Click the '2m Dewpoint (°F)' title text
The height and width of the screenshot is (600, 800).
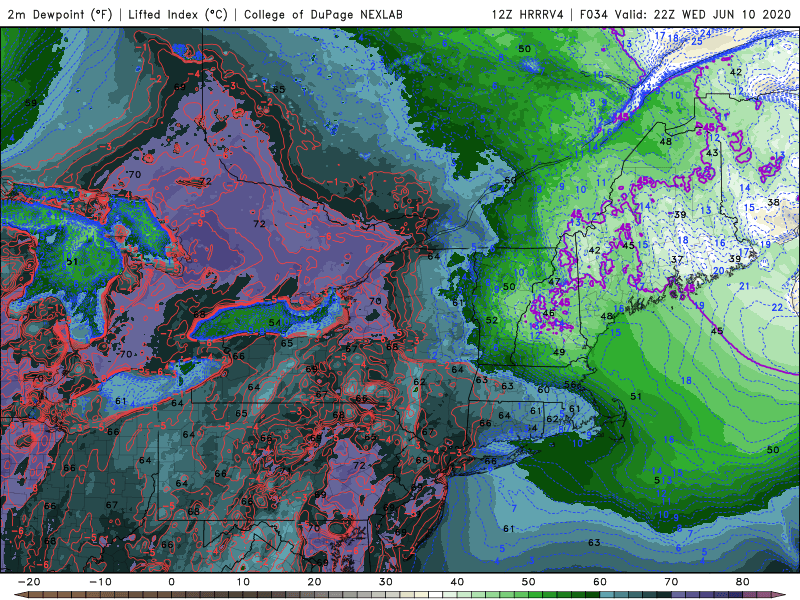click(60, 14)
